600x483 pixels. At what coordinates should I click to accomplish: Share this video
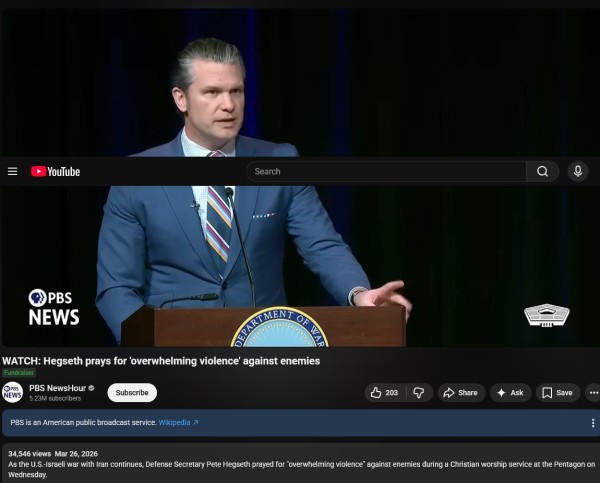460,393
